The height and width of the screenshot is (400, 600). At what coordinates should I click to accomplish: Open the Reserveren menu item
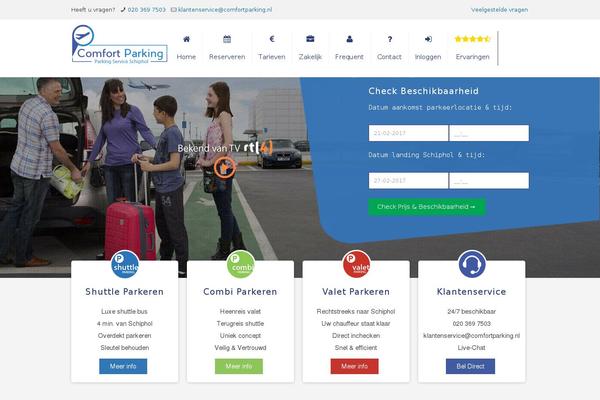227,57
